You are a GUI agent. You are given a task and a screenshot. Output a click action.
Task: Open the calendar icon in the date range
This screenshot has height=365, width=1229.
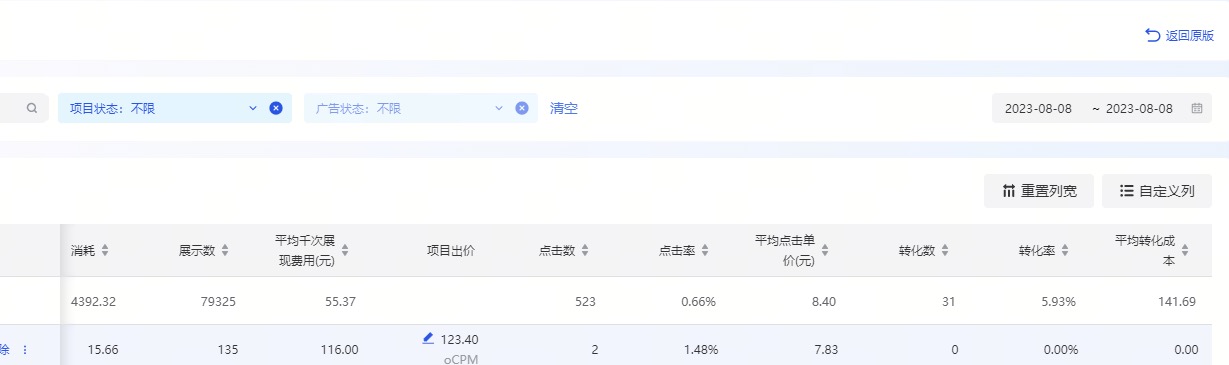click(1196, 108)
